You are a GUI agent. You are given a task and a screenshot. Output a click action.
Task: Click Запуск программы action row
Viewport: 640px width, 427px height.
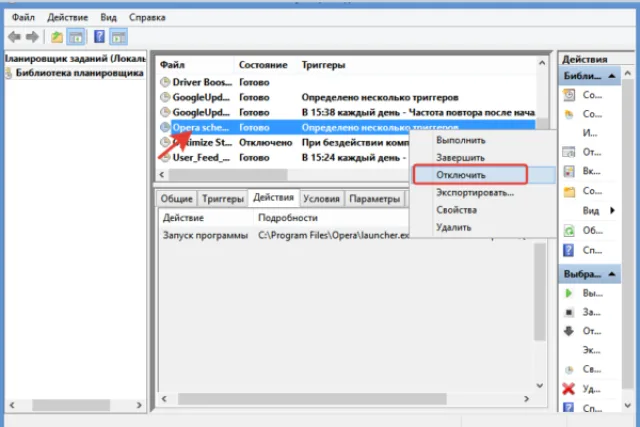tap(205, 235)
